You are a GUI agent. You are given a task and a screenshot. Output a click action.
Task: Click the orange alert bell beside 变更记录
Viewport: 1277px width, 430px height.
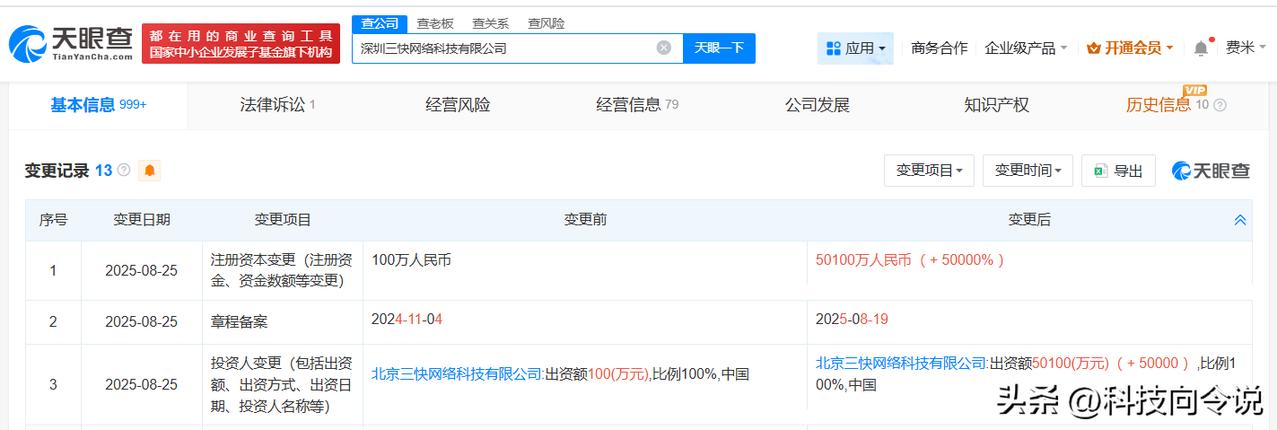tap(150, 171)
